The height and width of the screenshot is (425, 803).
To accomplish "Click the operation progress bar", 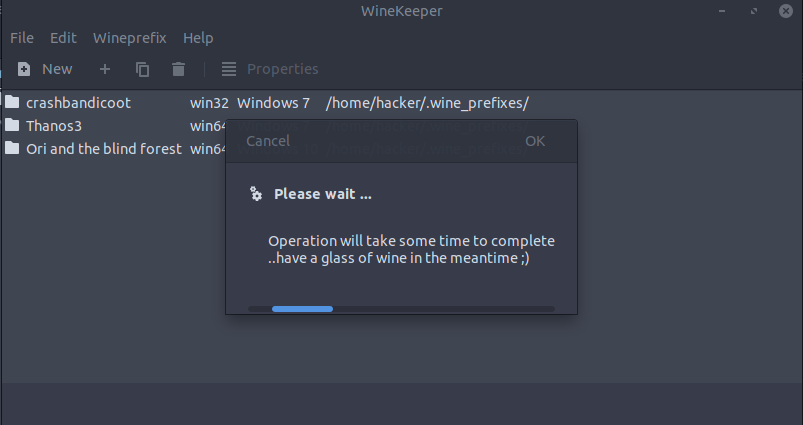I will tap(401, 309).
